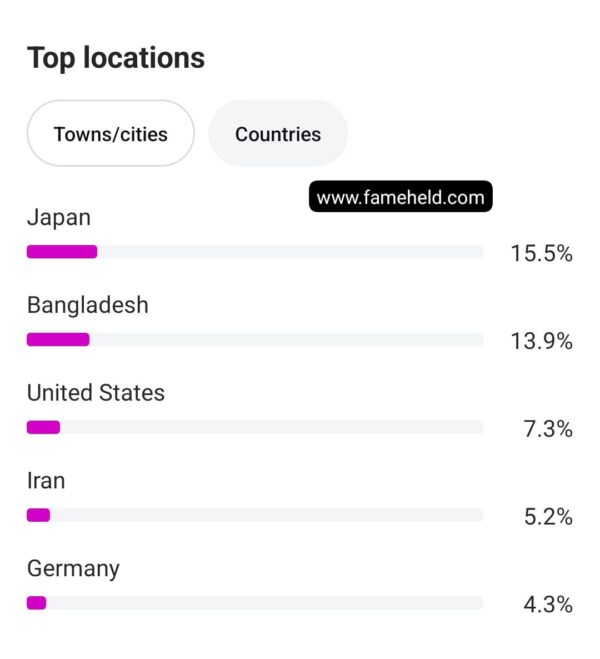The image size is (600, 659).
Task: Click the 4.3% value for Germany
Action: coord(548,605)
